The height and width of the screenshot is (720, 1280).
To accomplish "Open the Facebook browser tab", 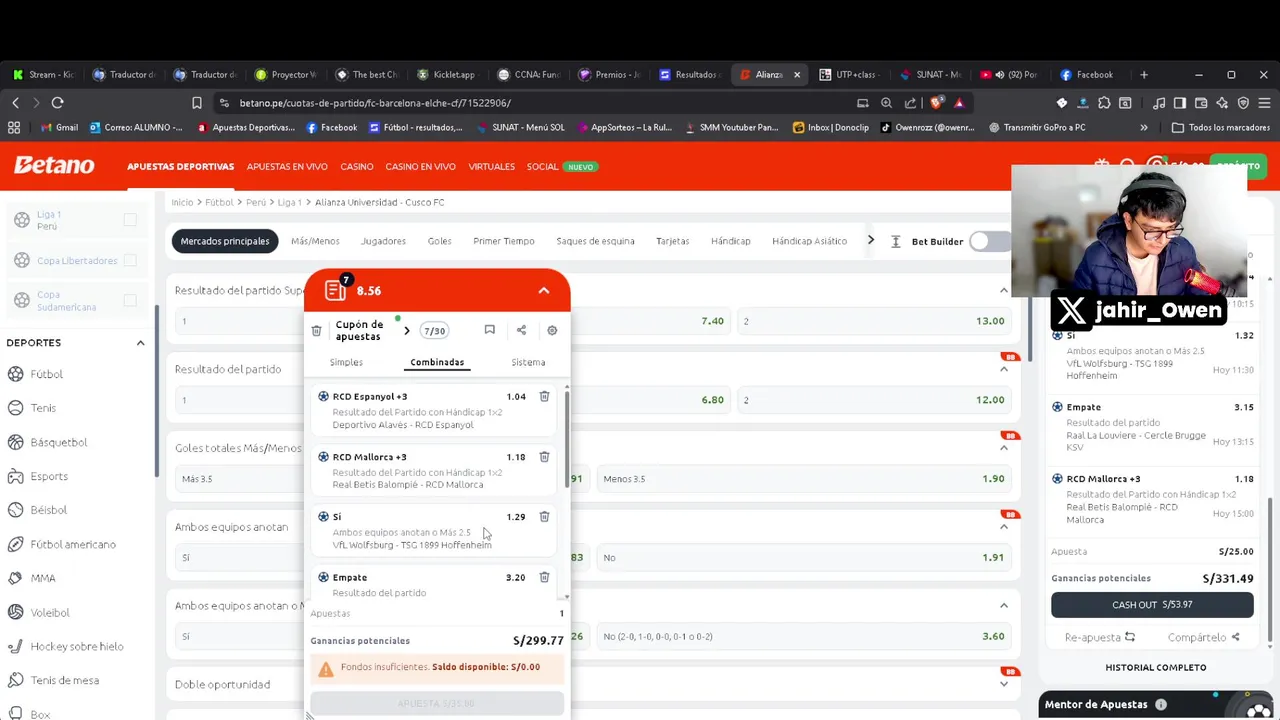I will pos(1086,75).
